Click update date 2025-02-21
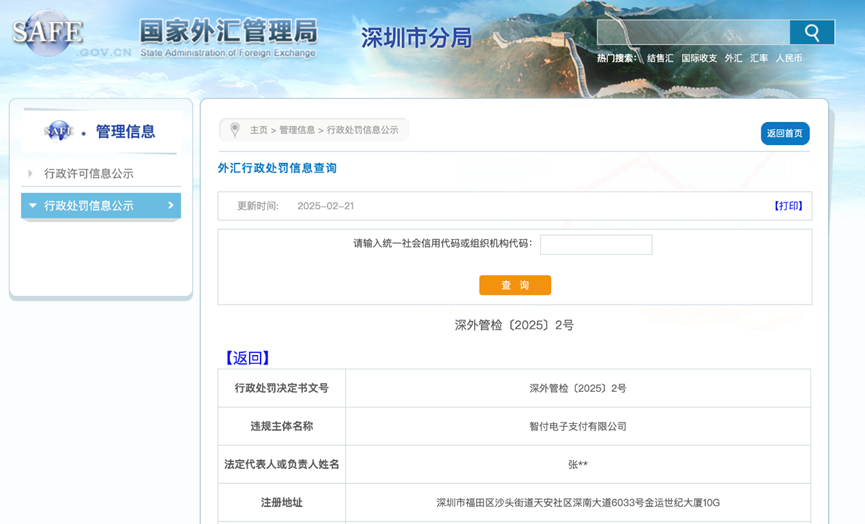This screenshot has height=524, width=865. click(325, 206)
